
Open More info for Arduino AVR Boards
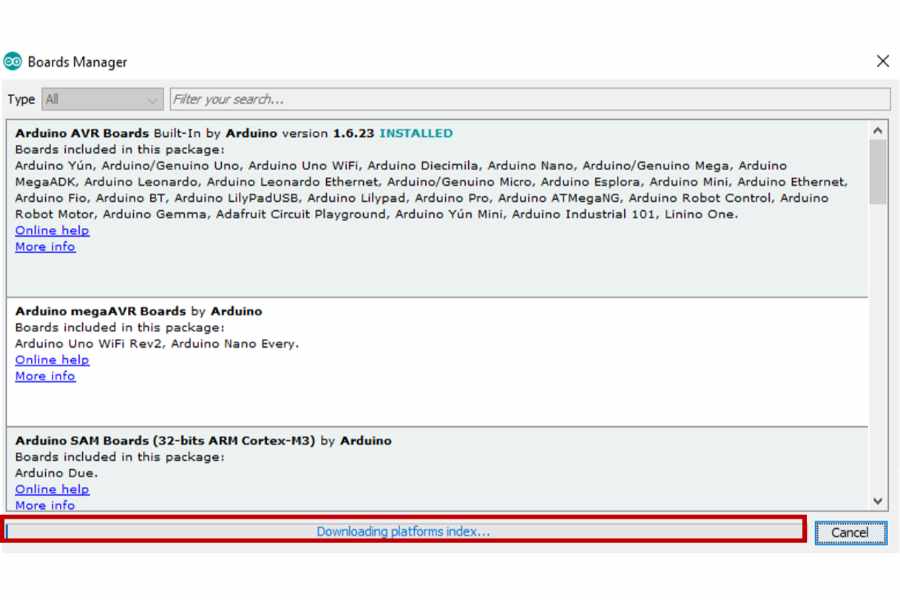tap(45, 246)
